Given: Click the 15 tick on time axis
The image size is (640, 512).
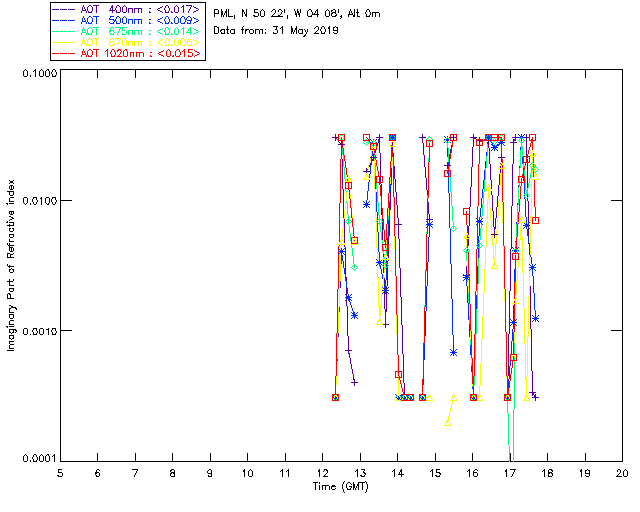Looking at the screenshot, I should (x=435, y=472).
